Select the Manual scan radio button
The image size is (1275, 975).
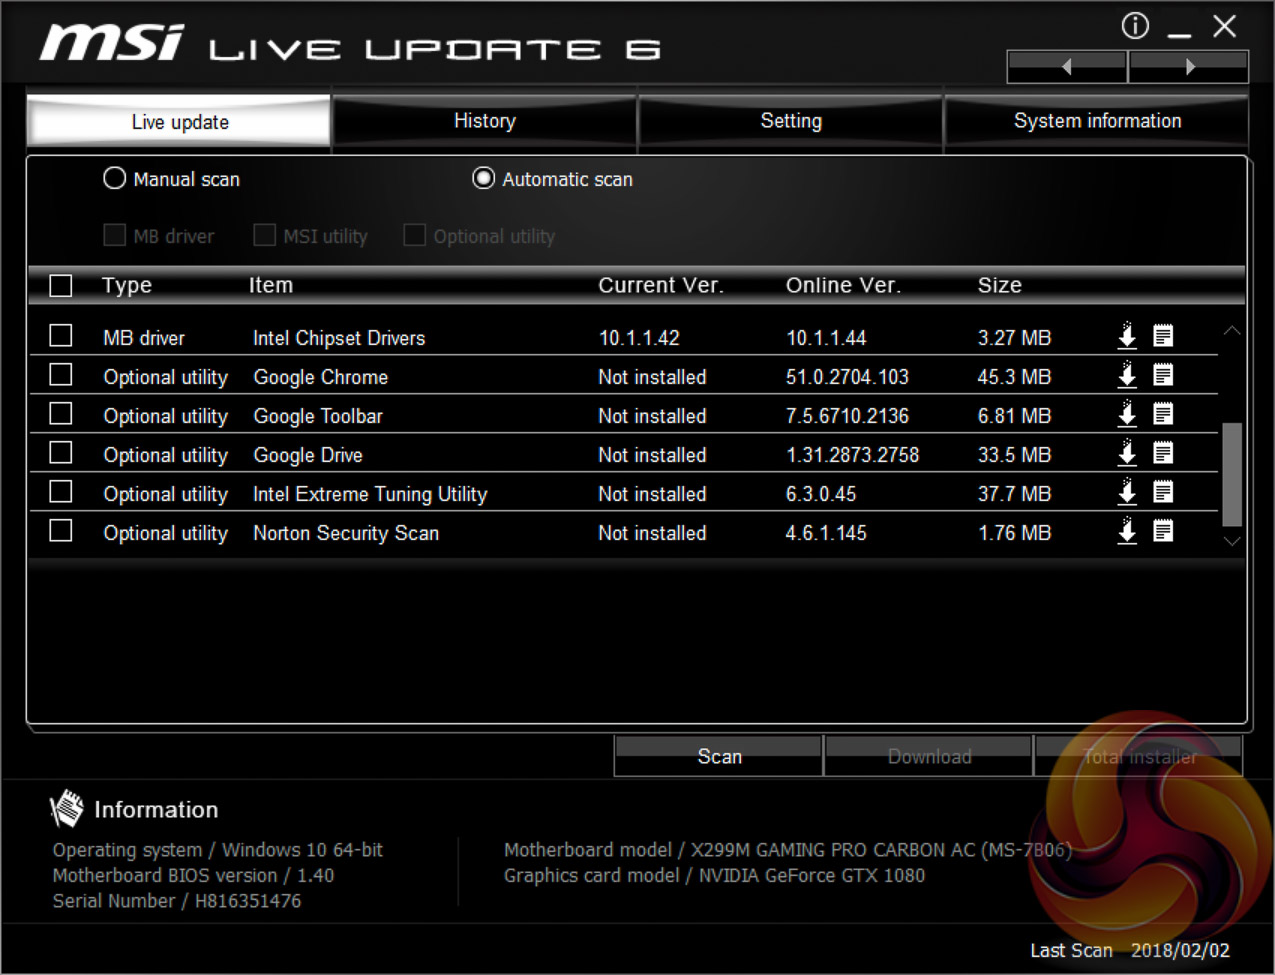(x=115, y=178)
